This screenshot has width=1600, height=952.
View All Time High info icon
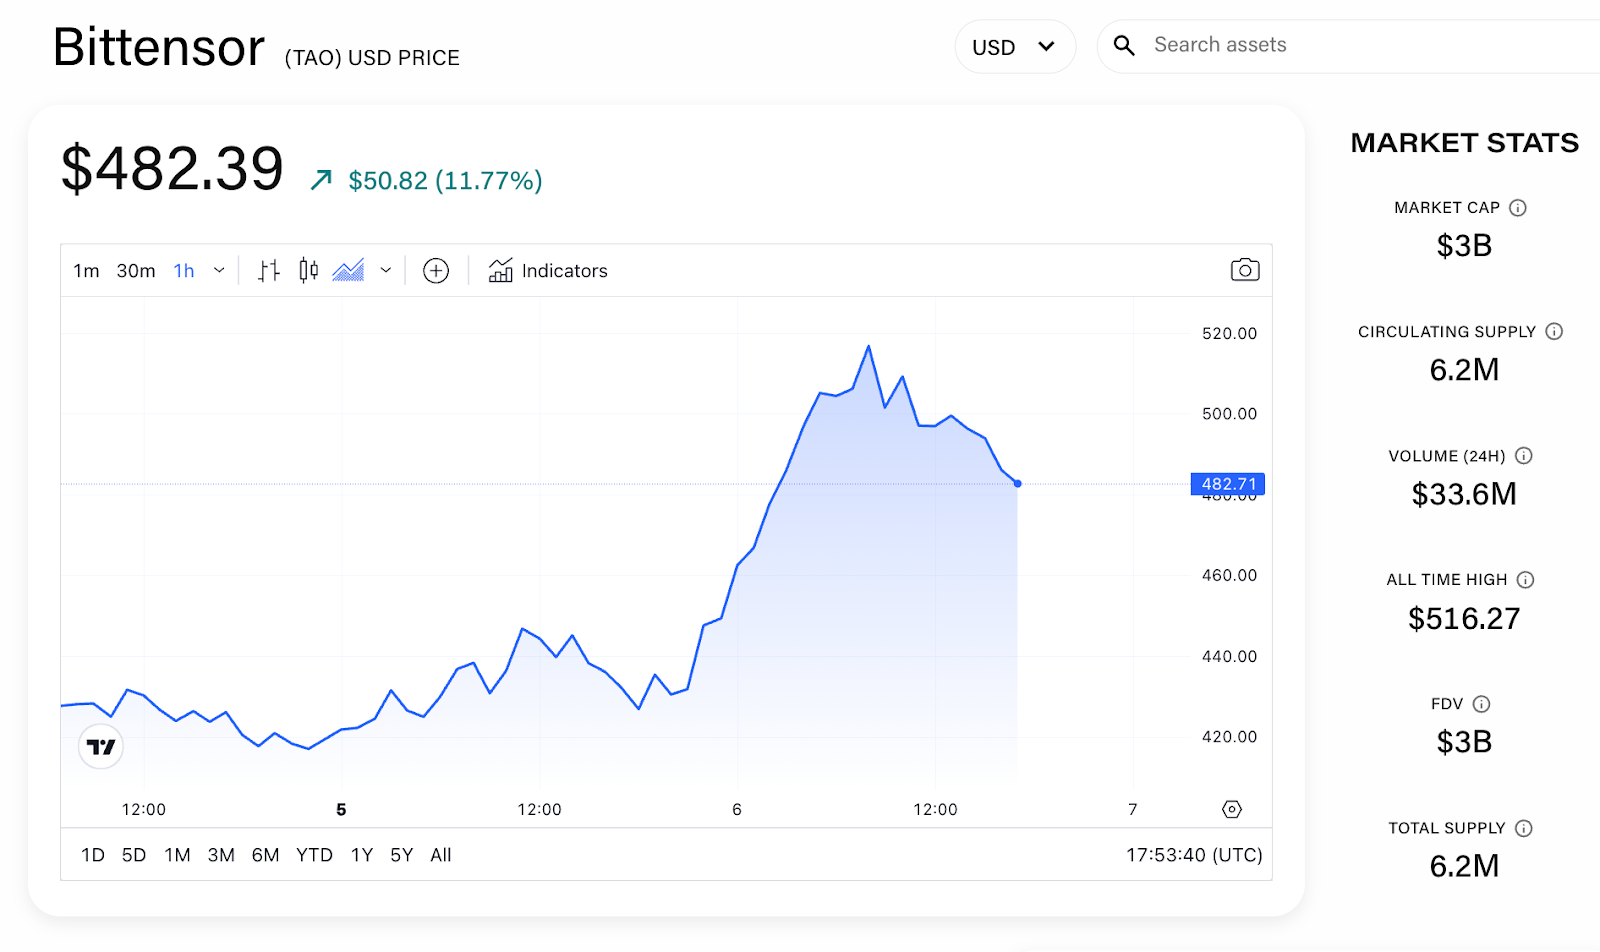tap(1525, 580)
